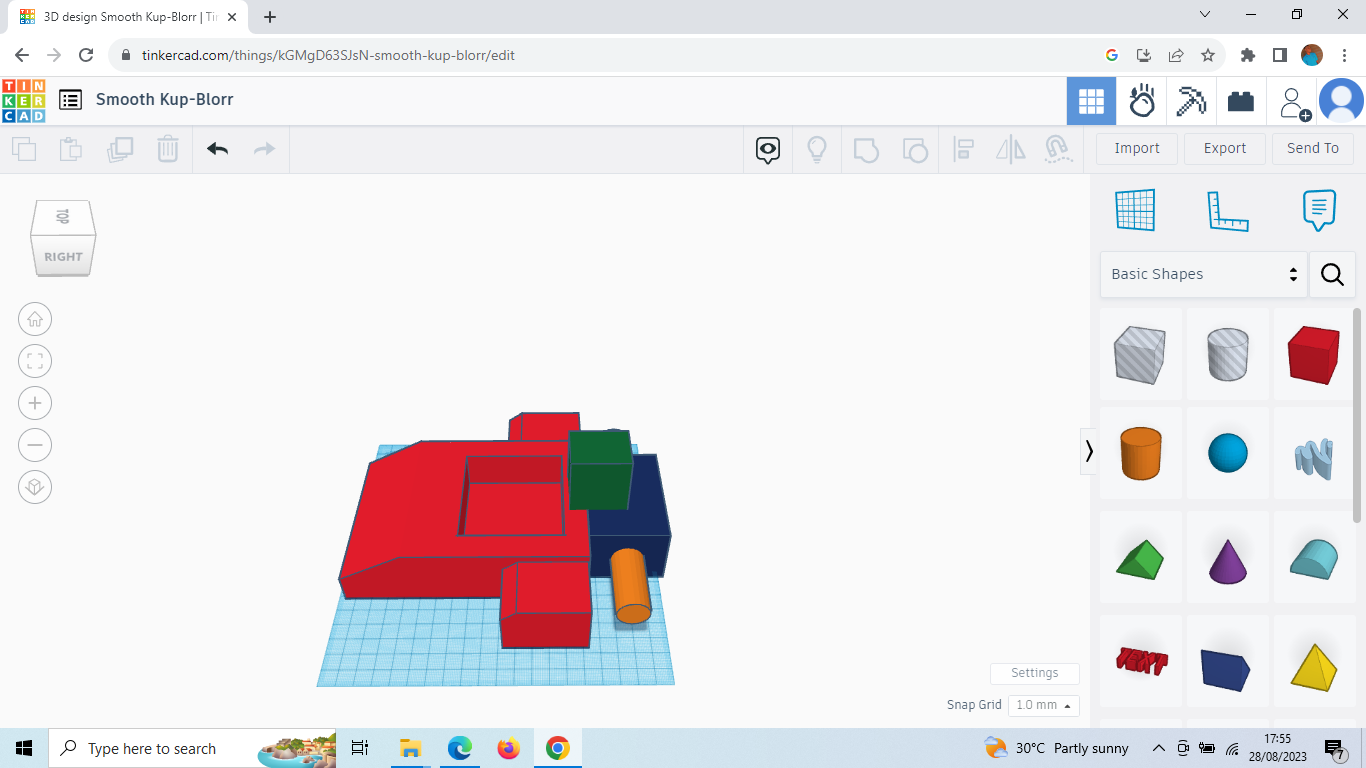Screen dimensions: 1366x768
Task: Switch to Bricks view with brick icon
Action: (x=1241, y=100)
